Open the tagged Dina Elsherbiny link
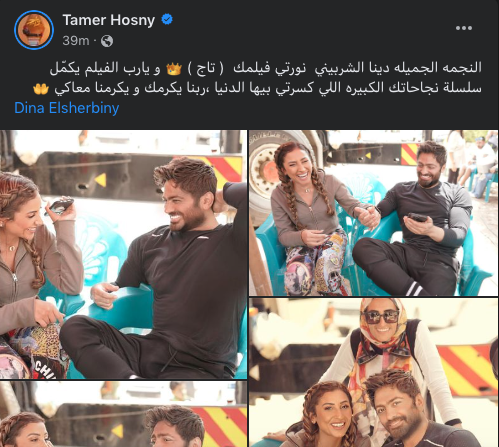This screenshot has height=447, width=499. pyautogui.click(x=67, y=108)
